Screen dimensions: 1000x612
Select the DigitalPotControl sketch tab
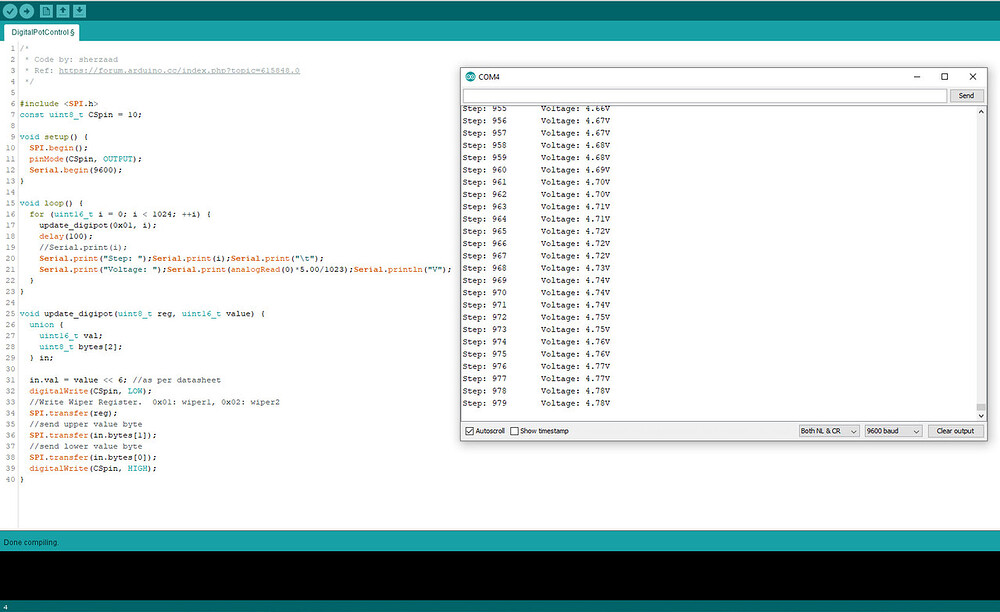tap(41, 31)
